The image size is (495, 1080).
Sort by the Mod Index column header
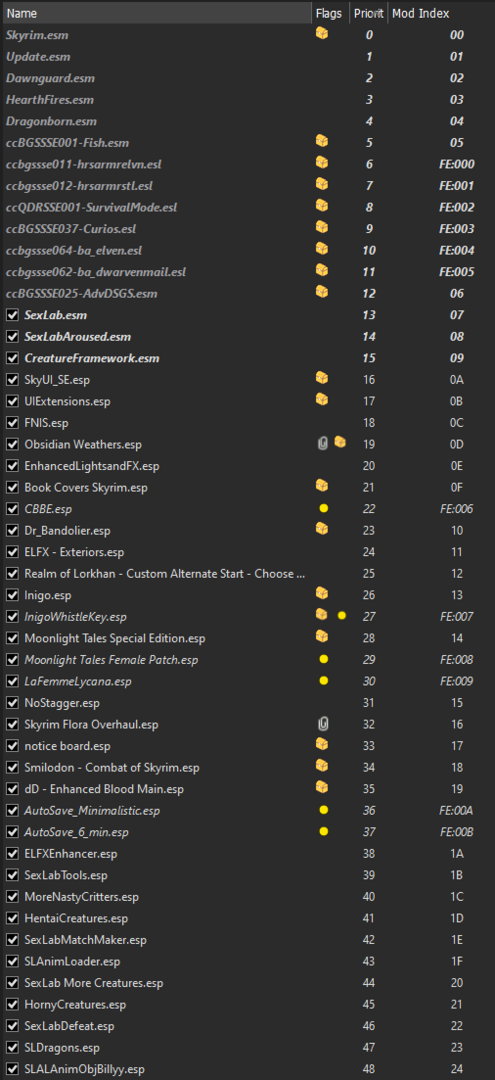[x=441, y=13]
